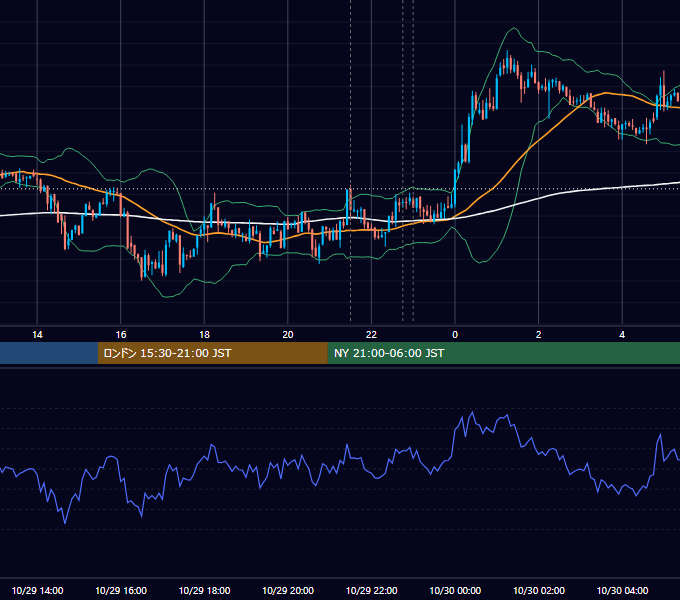
Task: Click the NY 21:00-06:00 JST session bar
Action: 503,353
